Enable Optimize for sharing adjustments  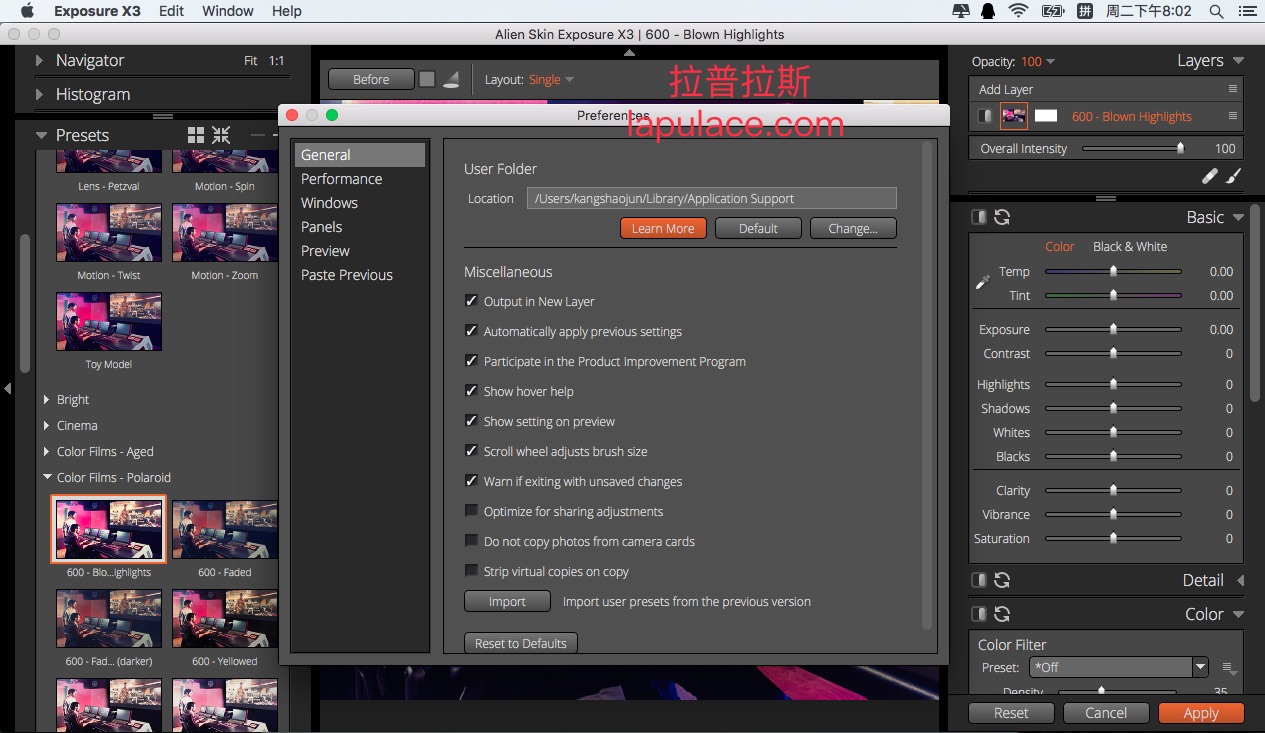pyautogui.click(x=471, y=511)
